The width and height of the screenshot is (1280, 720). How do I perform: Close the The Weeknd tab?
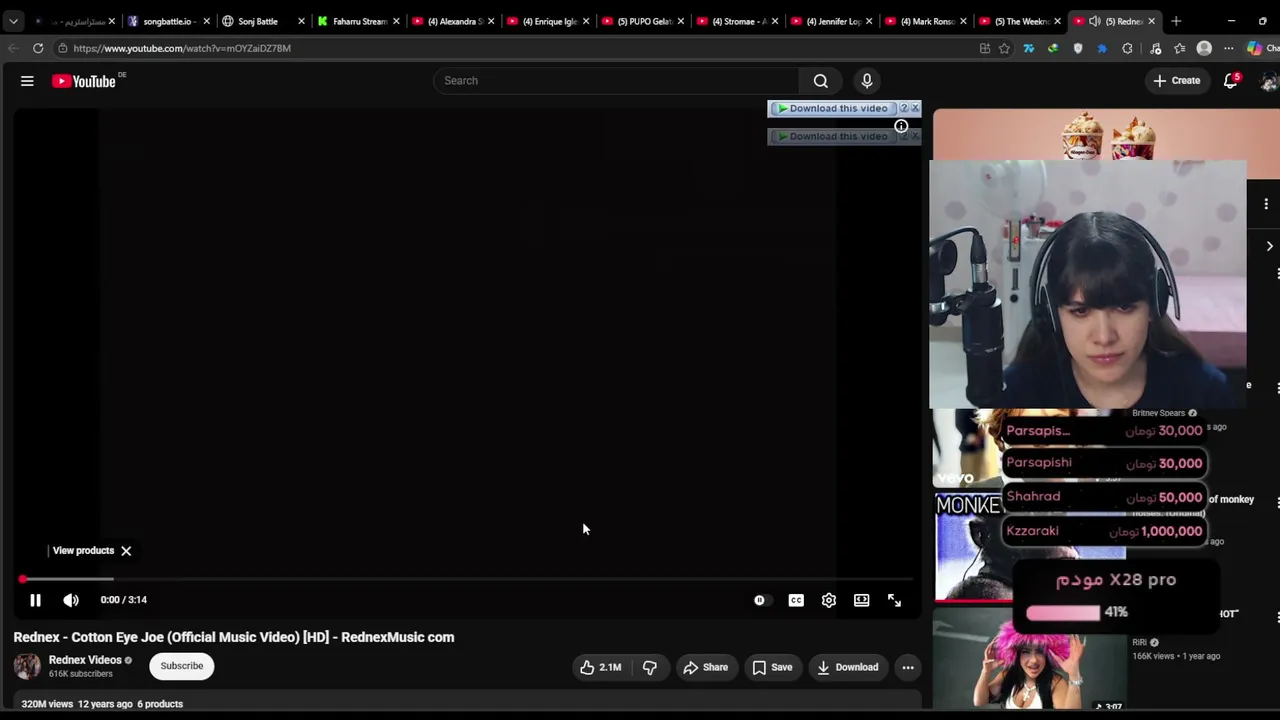(1057, 21)
